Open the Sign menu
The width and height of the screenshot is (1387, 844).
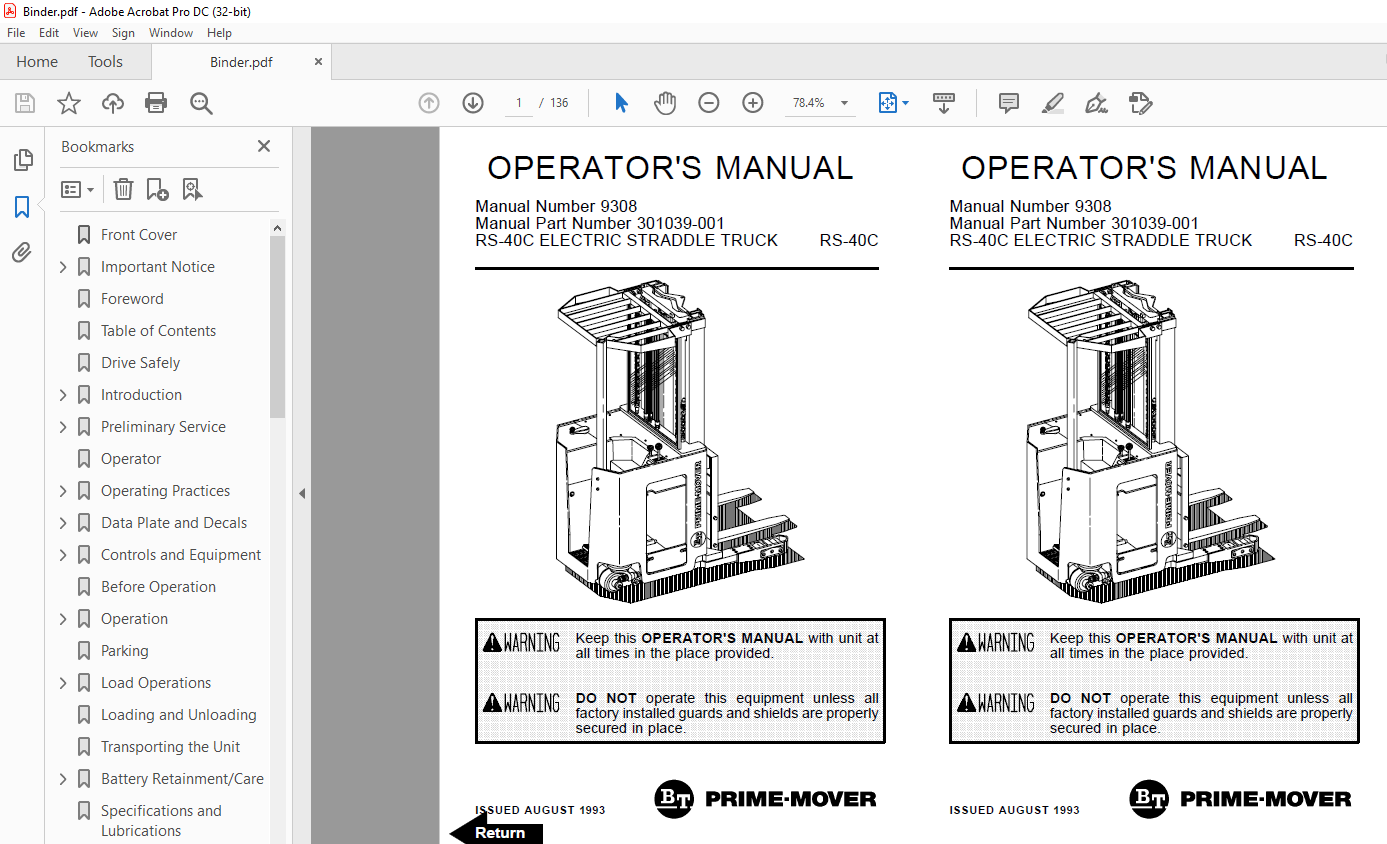tap(123, 33)
